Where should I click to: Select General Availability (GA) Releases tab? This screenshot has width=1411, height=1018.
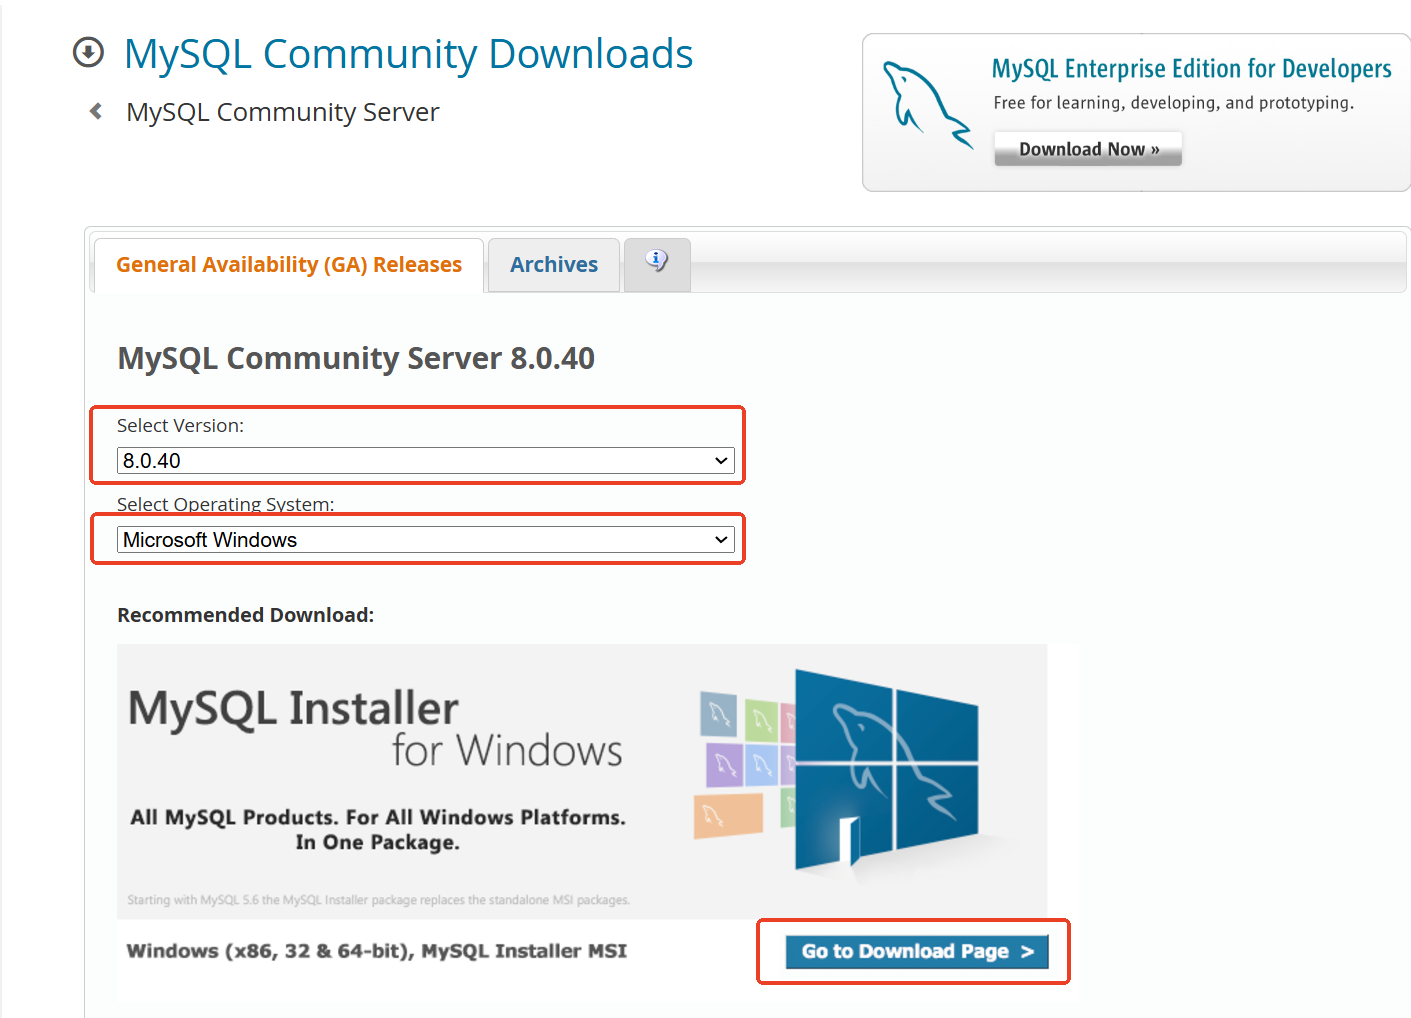pos(289,265)
